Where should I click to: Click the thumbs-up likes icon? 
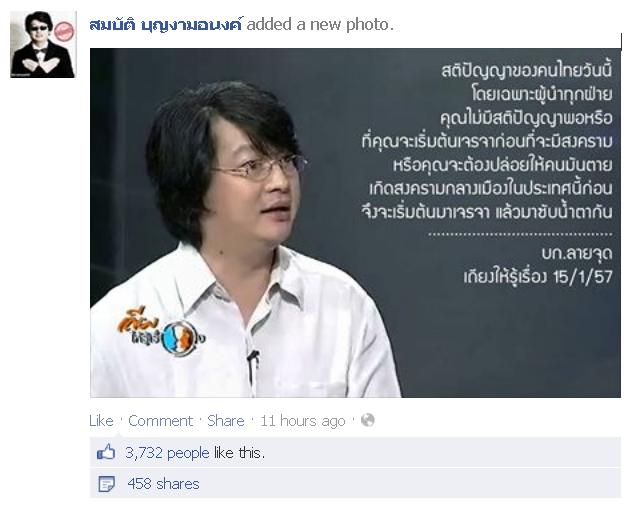106,453
